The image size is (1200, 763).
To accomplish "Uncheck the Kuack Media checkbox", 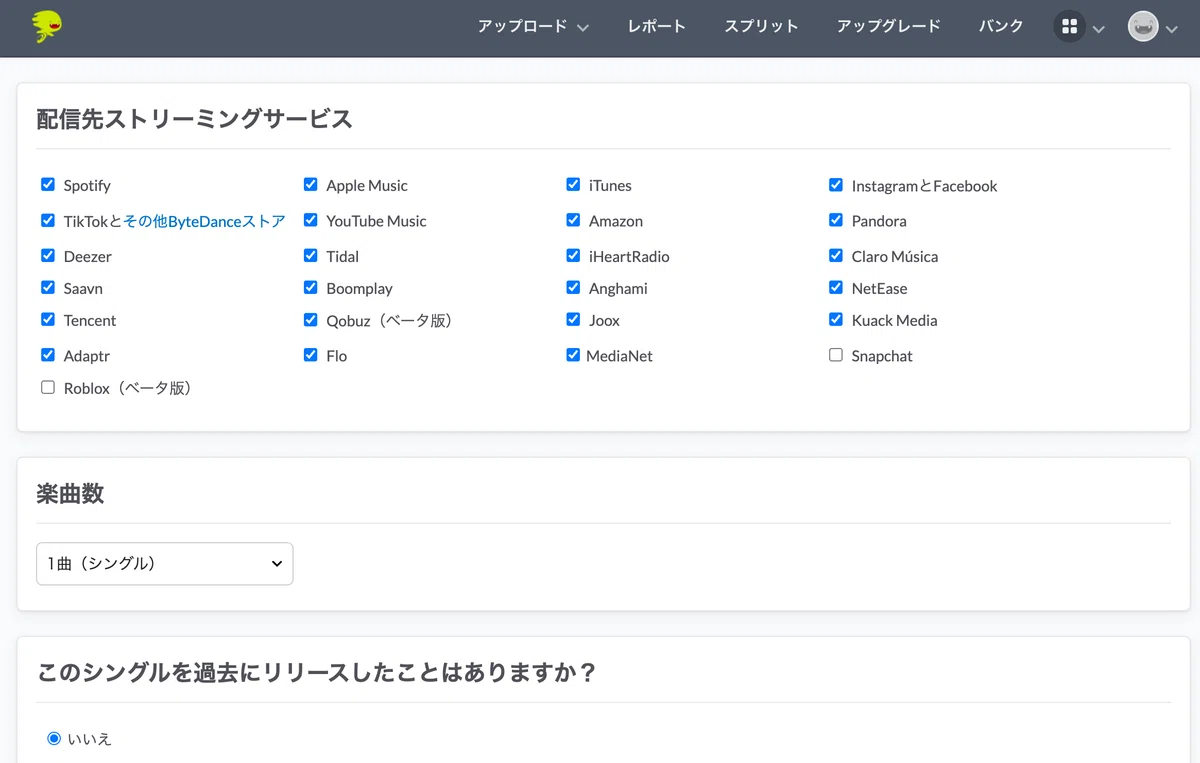I will tap(836, 319).
